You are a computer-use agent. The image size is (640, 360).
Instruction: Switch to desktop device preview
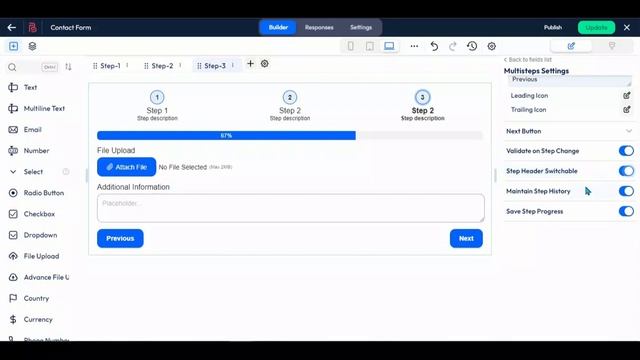389,46
